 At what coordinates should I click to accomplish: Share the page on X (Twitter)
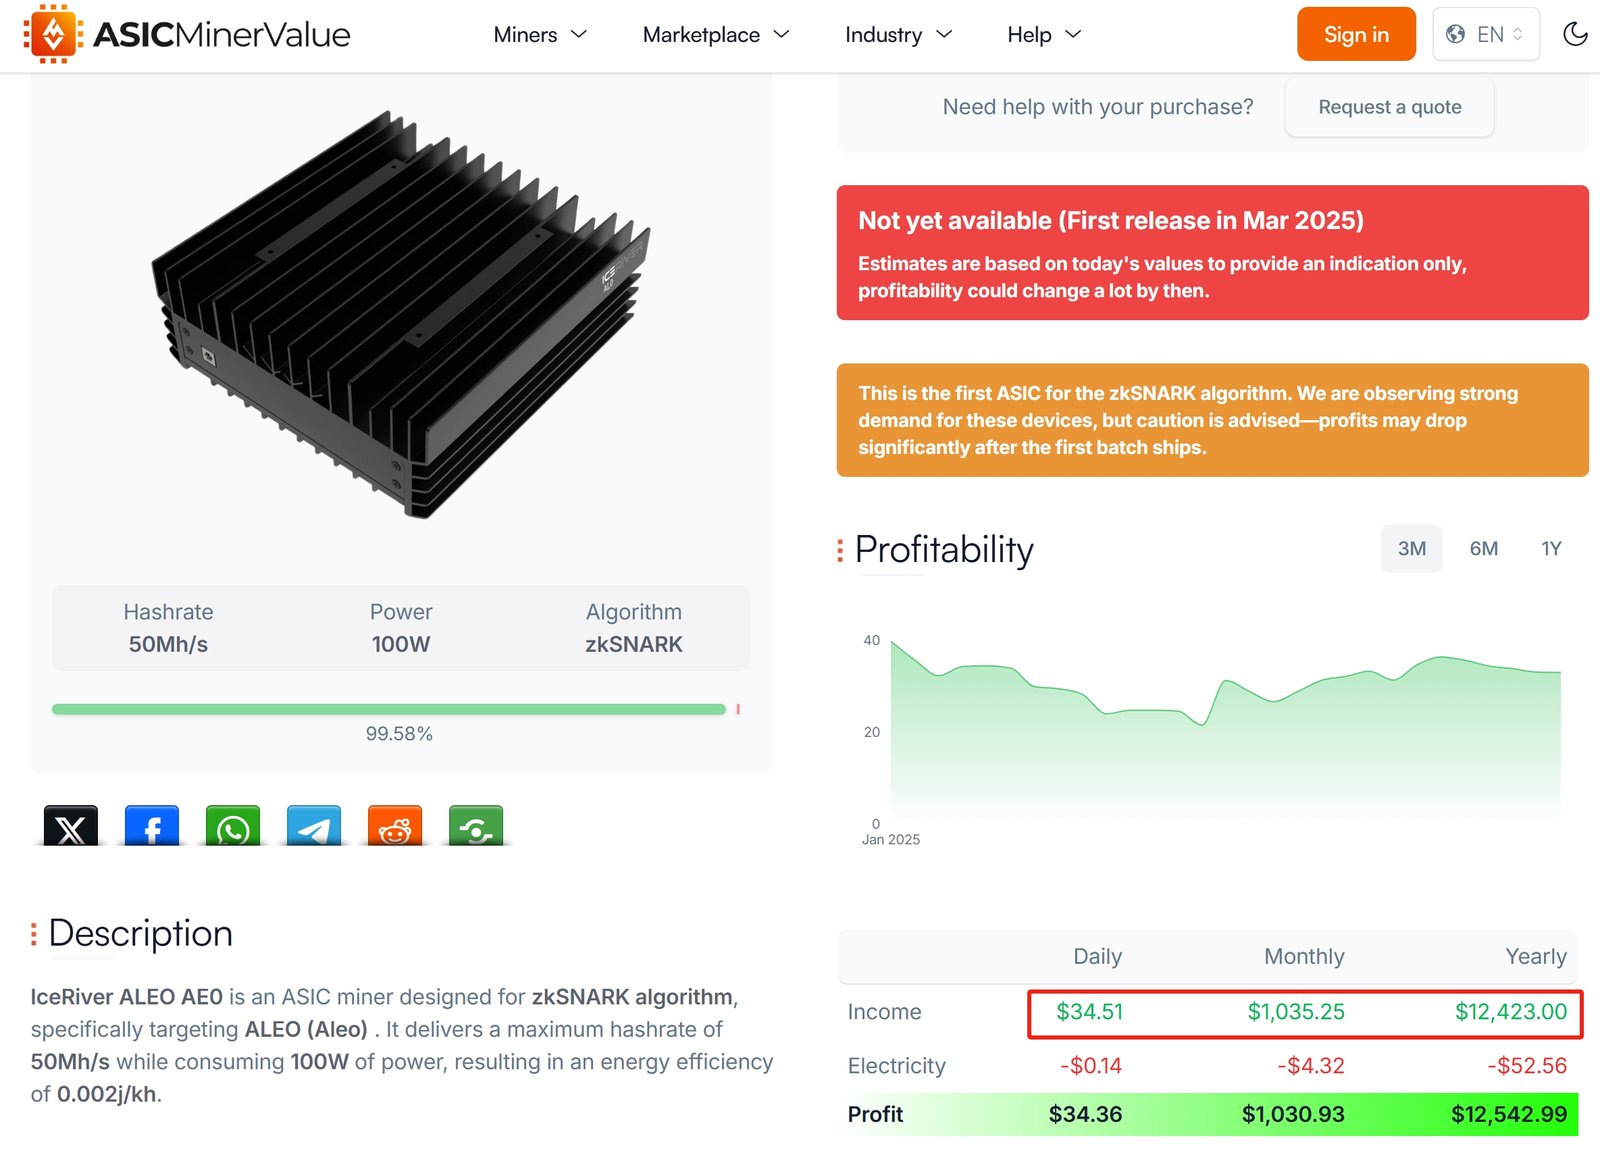pos(71,826)
